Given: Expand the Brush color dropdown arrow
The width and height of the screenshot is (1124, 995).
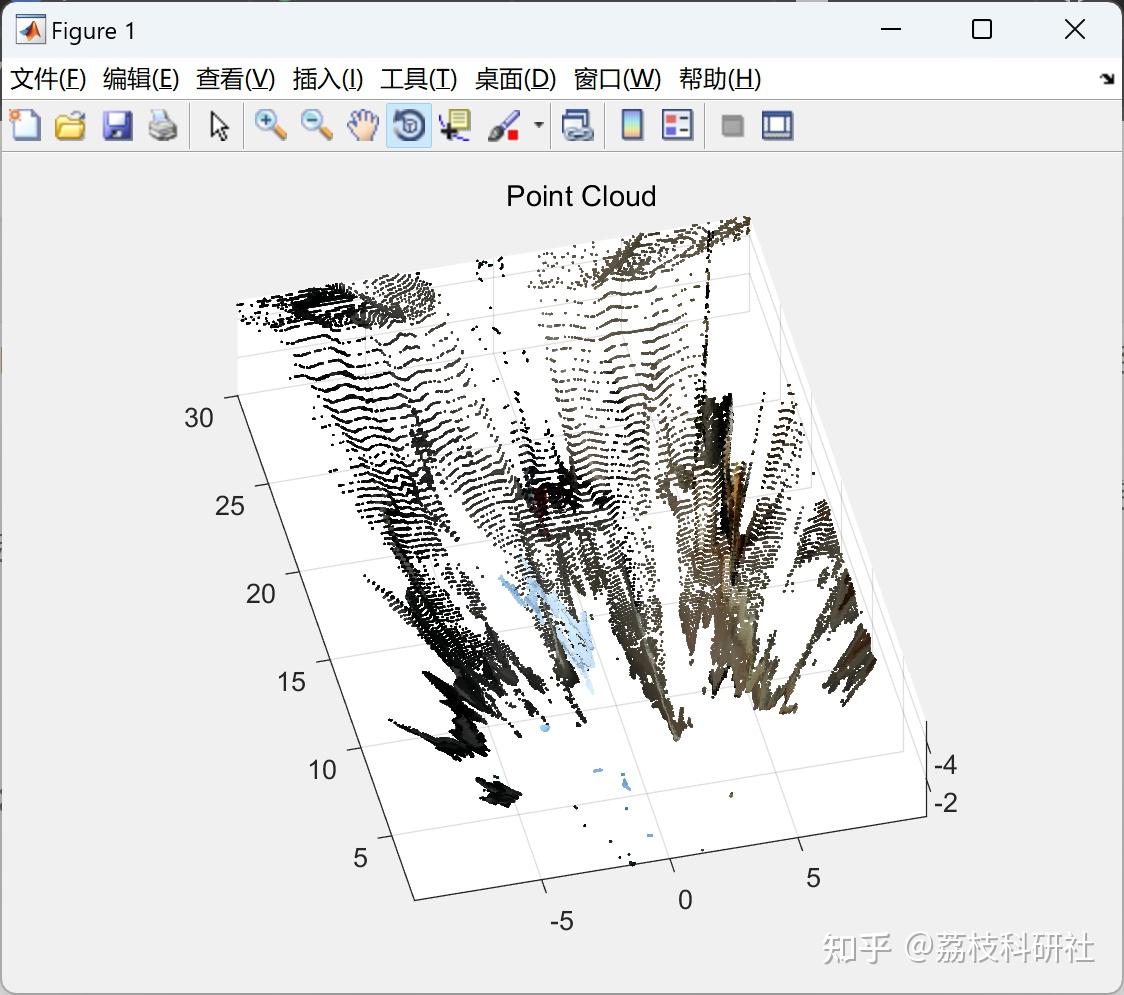Looking at the screenshot, I should tap(538, 125).
